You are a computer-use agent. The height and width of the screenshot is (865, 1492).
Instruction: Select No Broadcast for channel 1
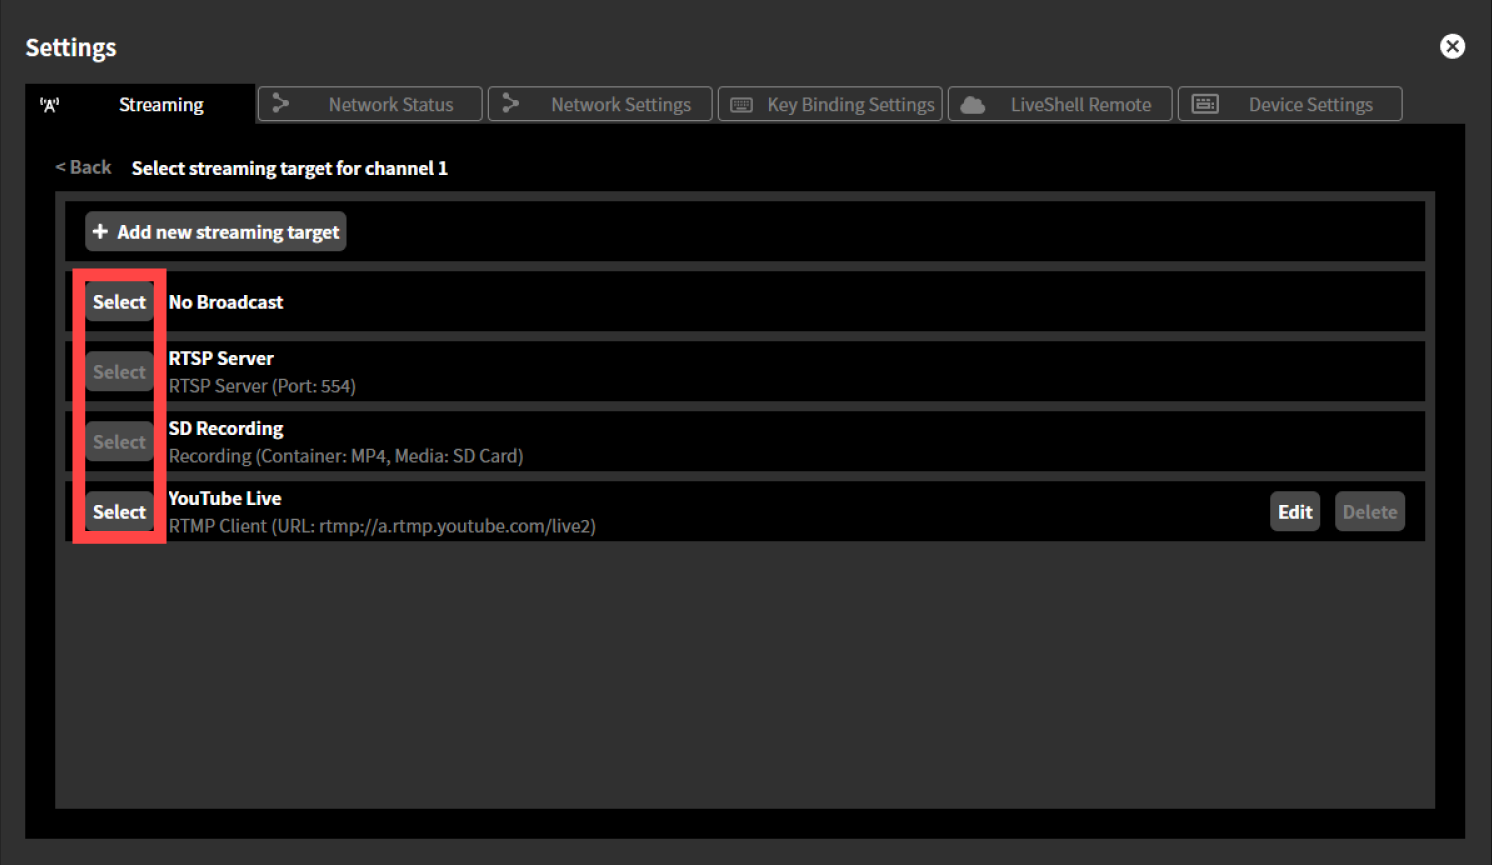click(x=119, y=301)
